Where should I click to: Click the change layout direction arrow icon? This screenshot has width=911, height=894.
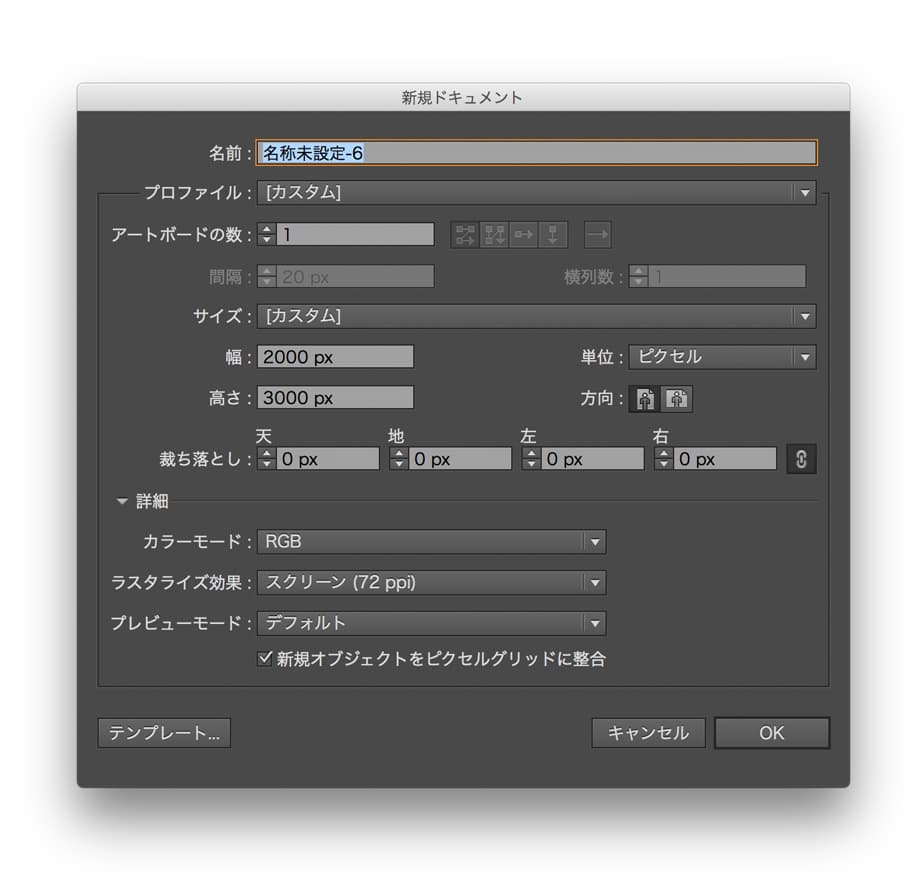point(598,234)
